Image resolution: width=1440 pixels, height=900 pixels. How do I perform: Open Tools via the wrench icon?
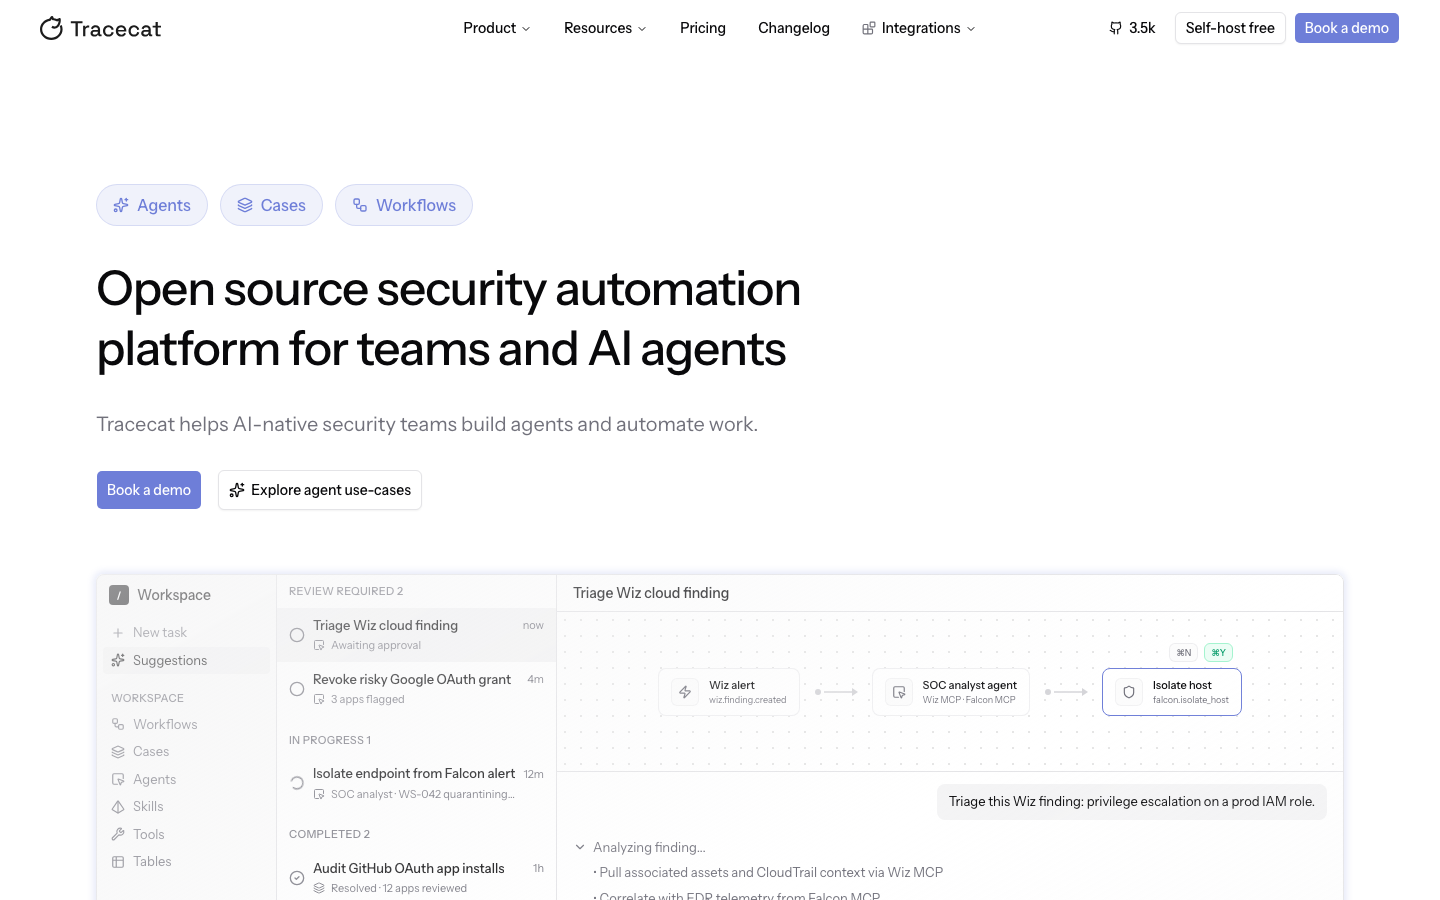[x=118, y=834]
